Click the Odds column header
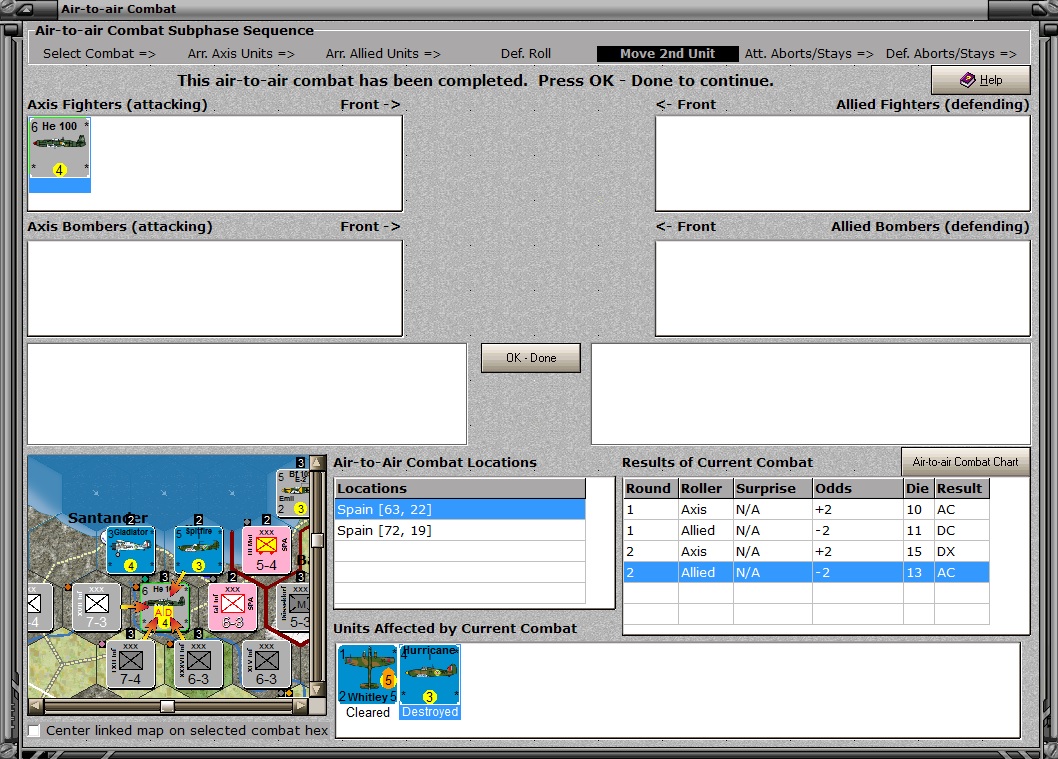1058x759 pixels. click(x=858, y=488)
